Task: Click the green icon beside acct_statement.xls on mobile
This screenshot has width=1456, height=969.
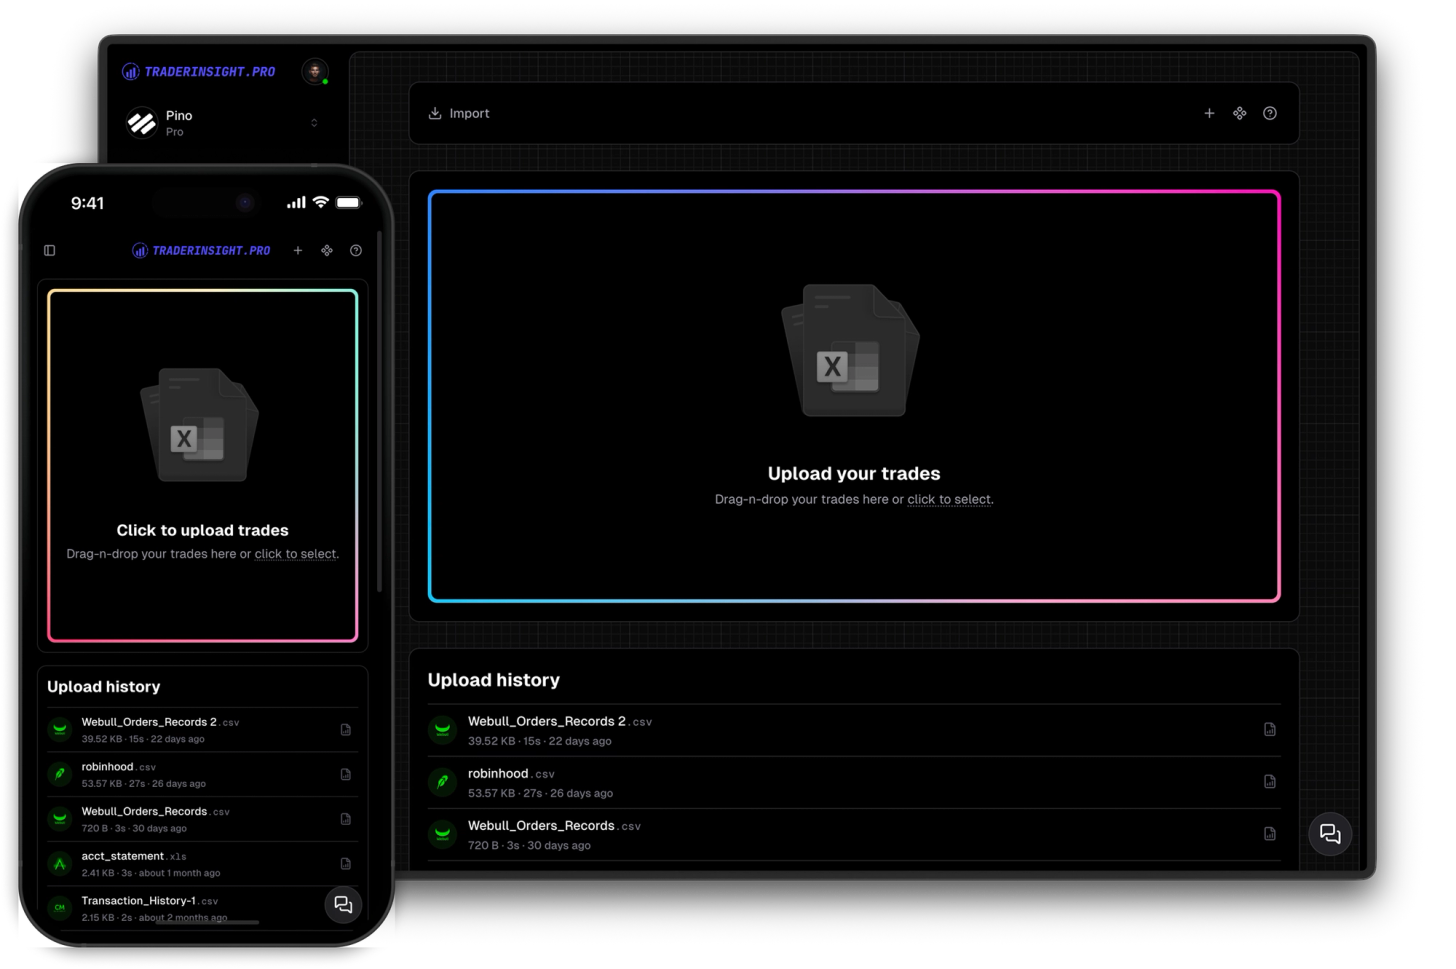Action: click(x=59, y=863)
